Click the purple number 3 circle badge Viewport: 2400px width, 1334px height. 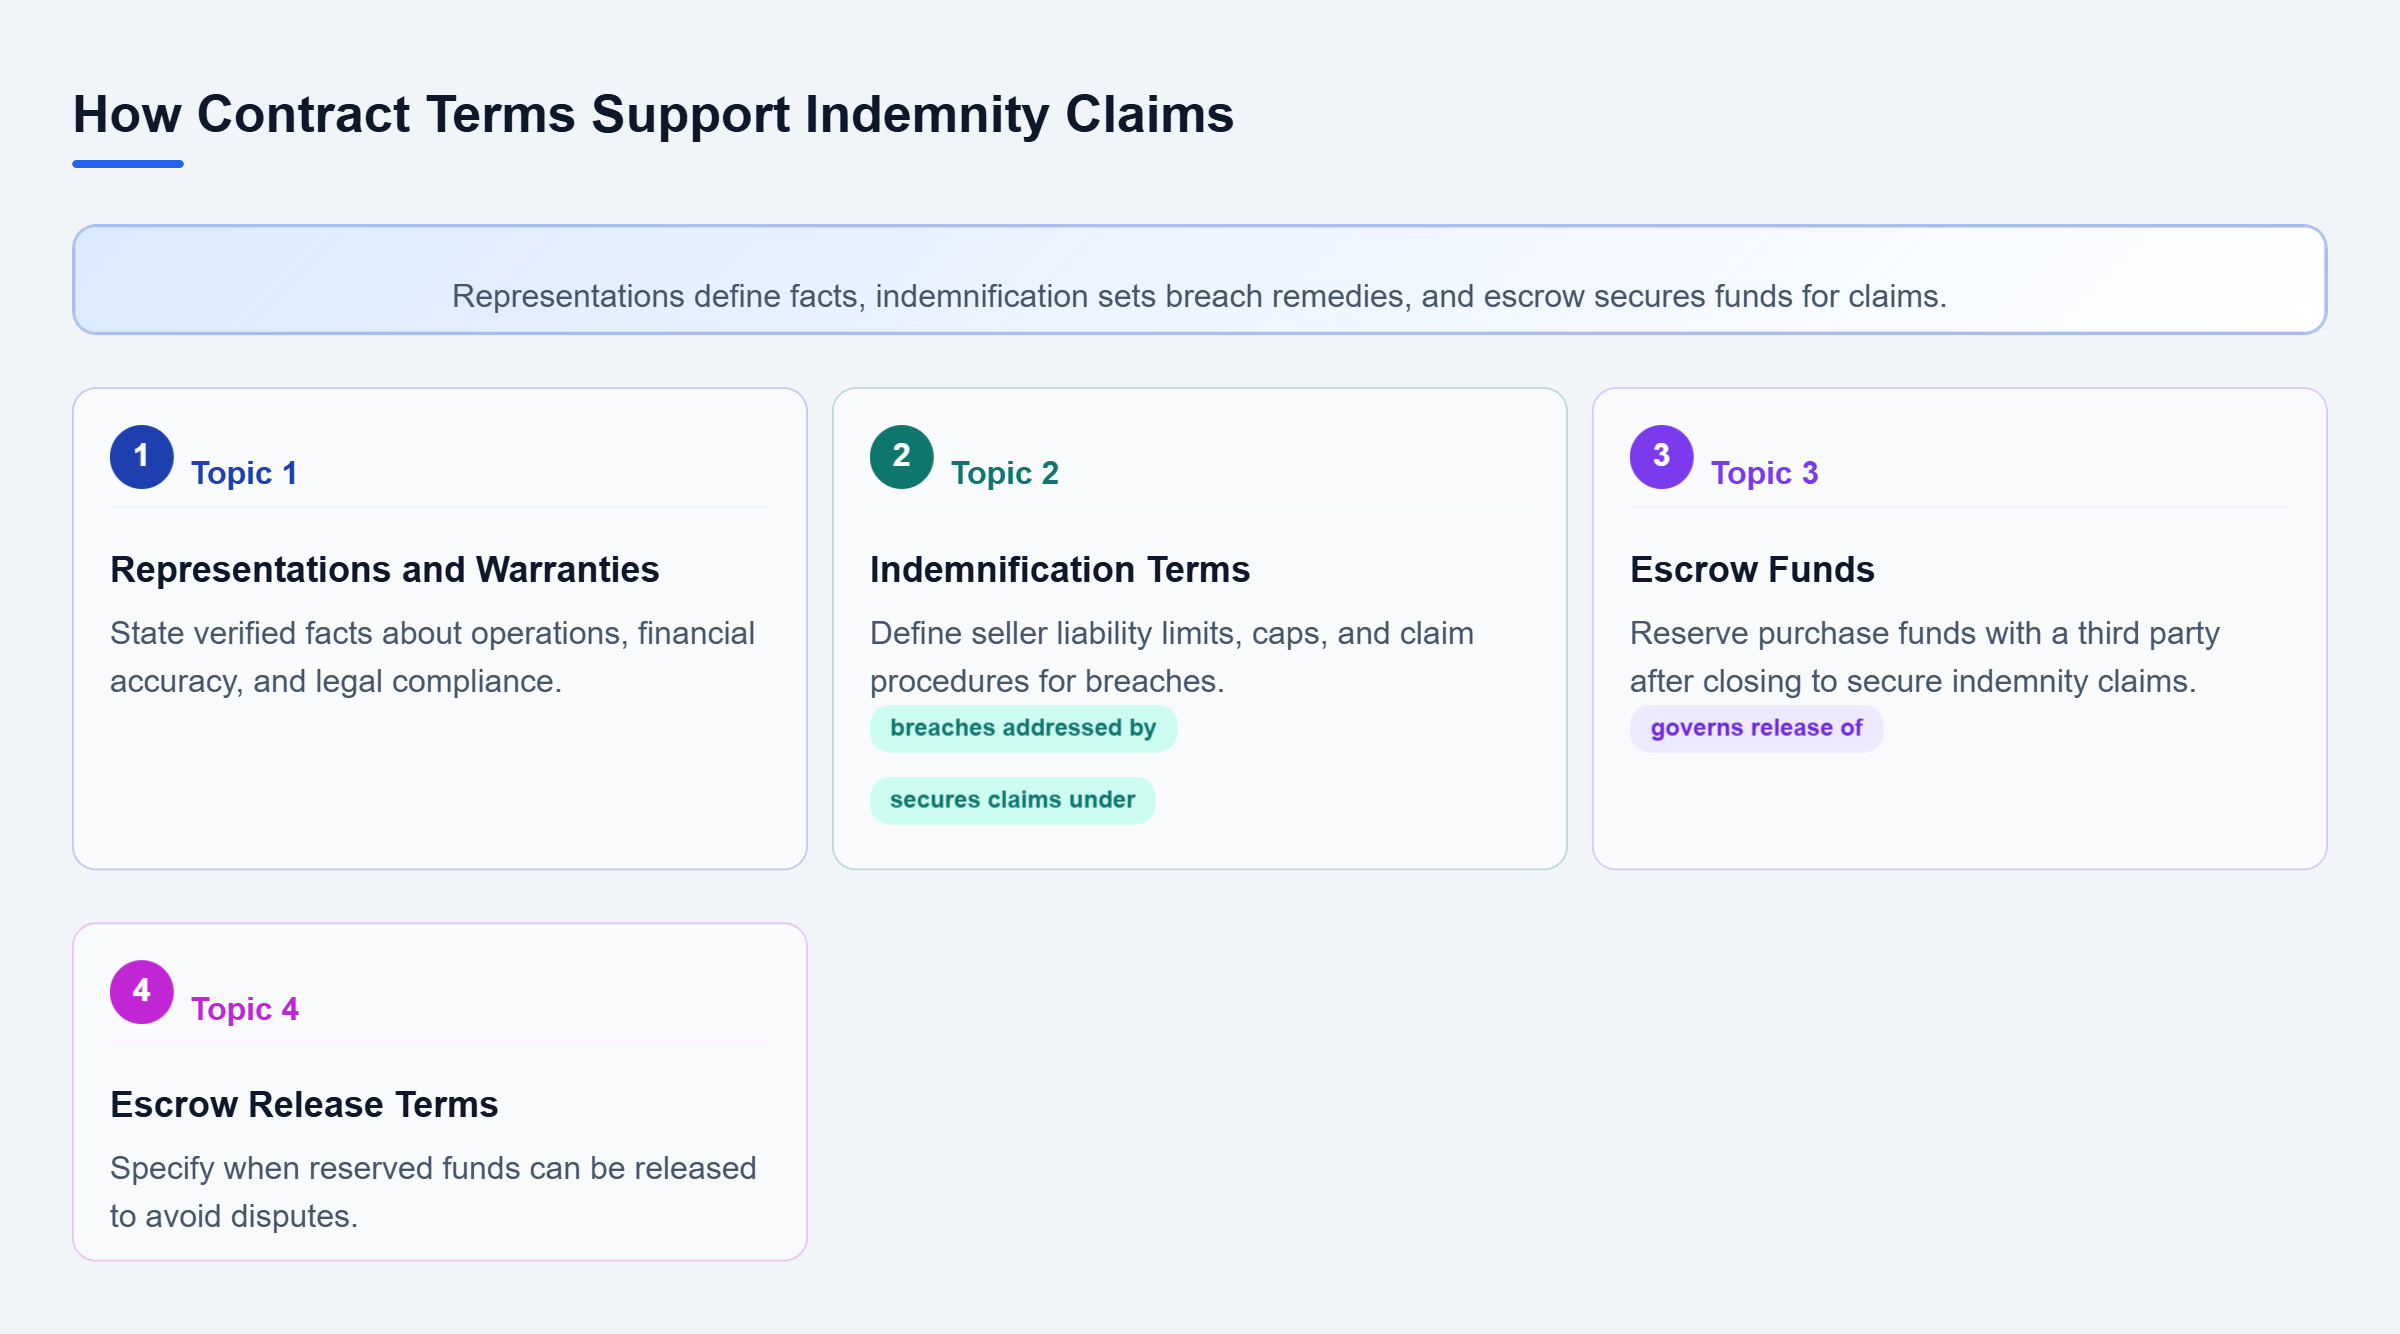pyautogui.click(x=1662, y=457)
